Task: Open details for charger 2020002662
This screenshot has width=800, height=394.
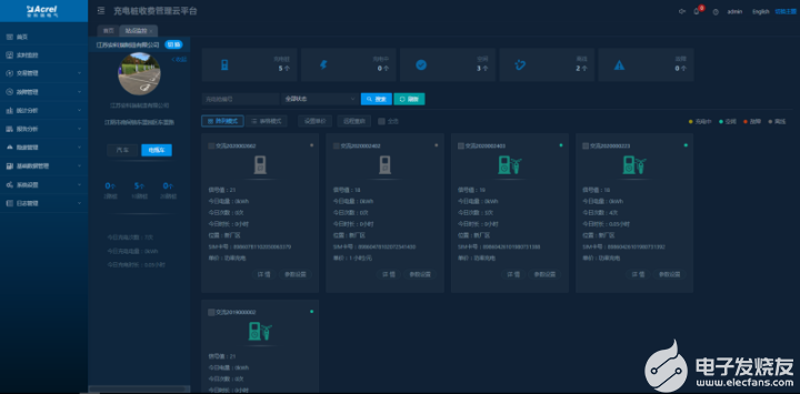Action: [x=263, y=274]
